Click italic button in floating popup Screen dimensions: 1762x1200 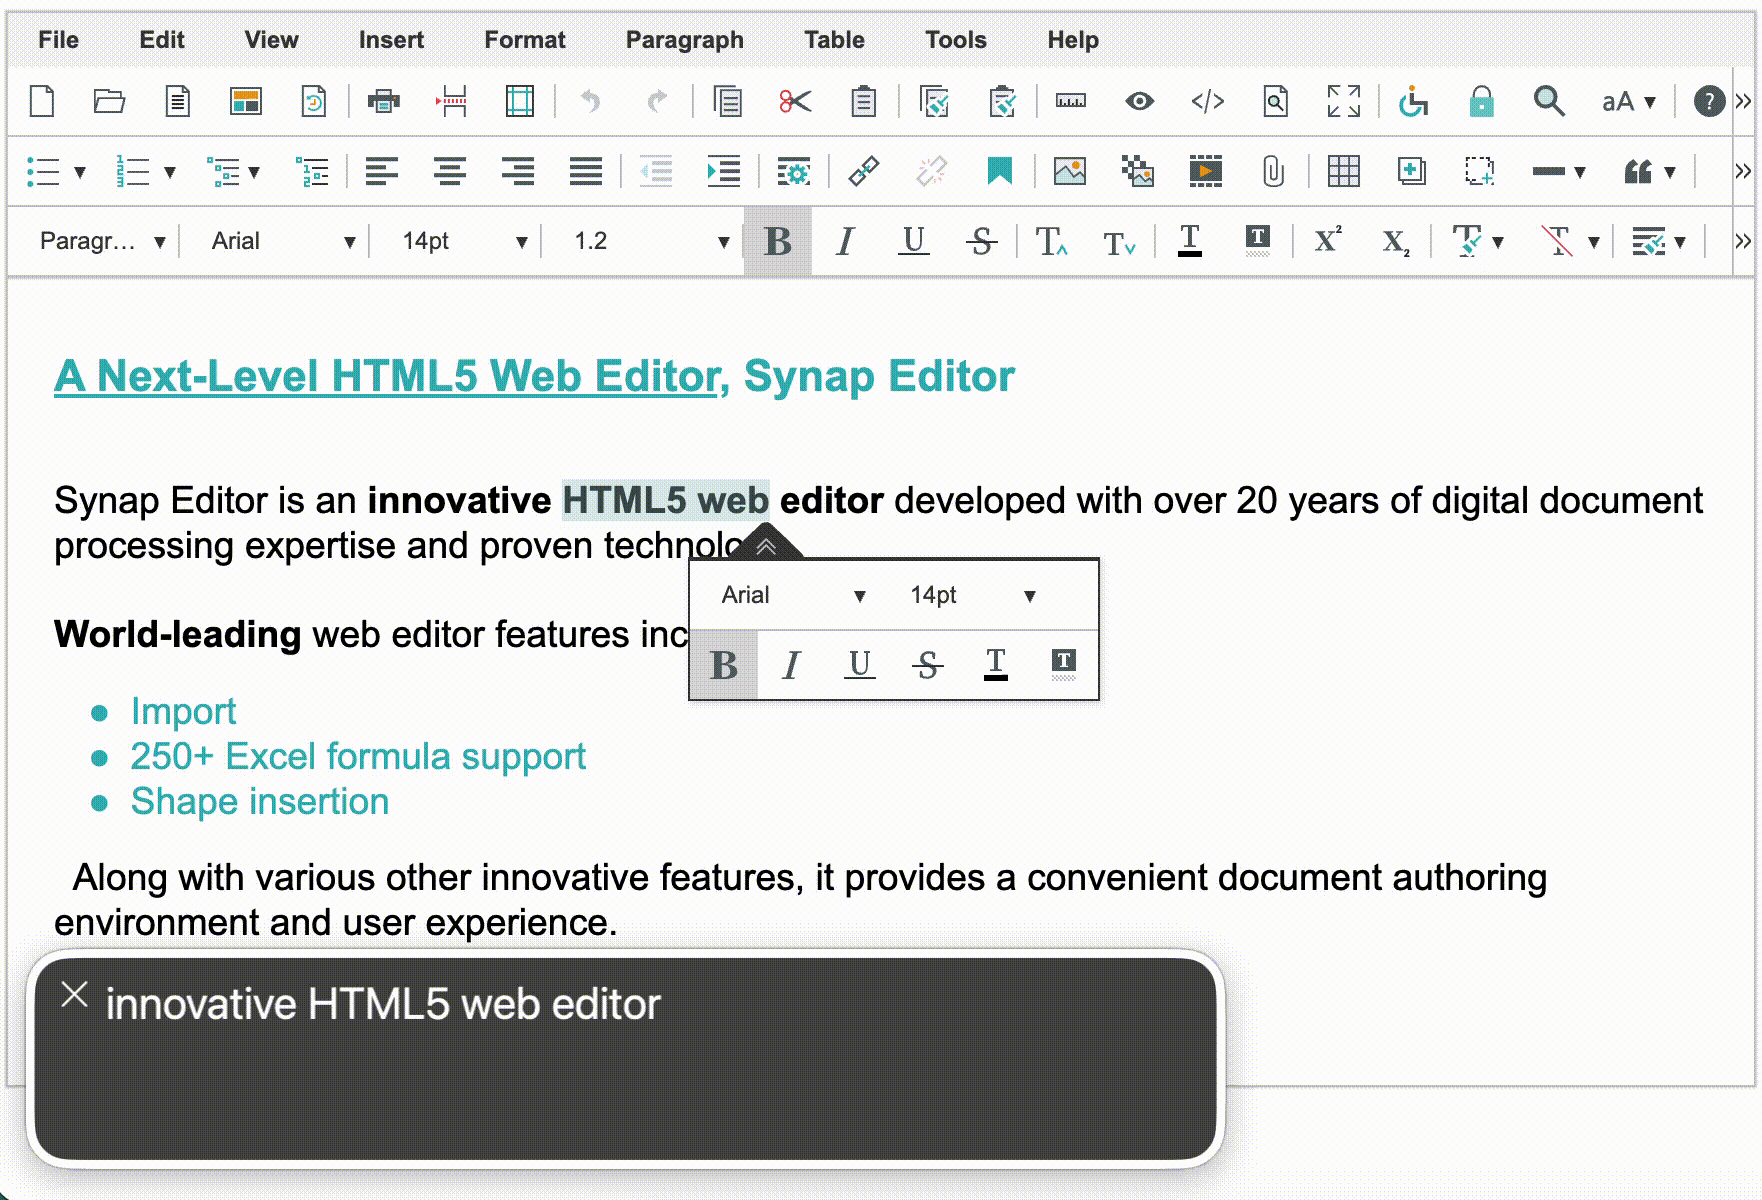pyautogui.click(x=791, y=665)
